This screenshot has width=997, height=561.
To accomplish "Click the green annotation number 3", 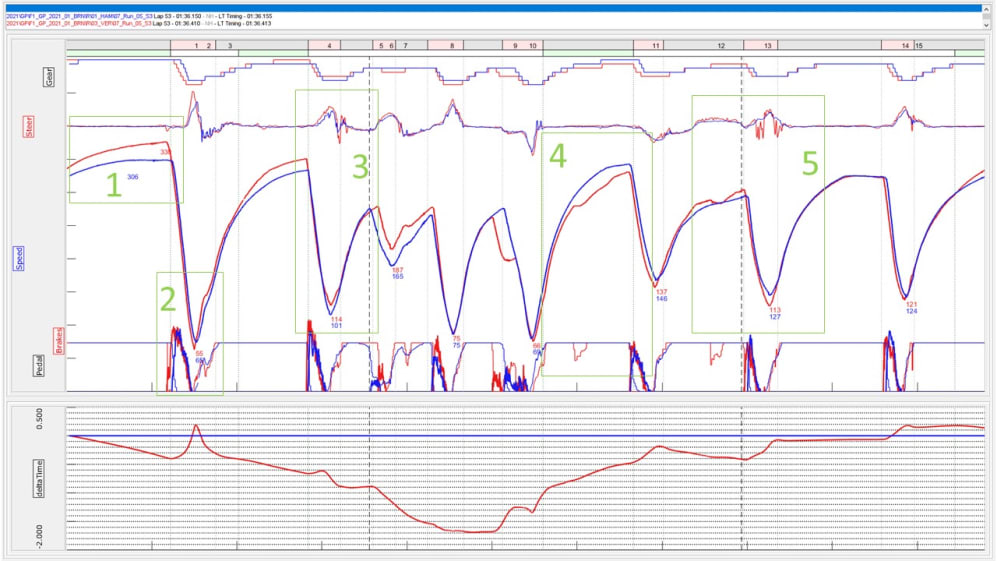I will (x=360, y=166).
